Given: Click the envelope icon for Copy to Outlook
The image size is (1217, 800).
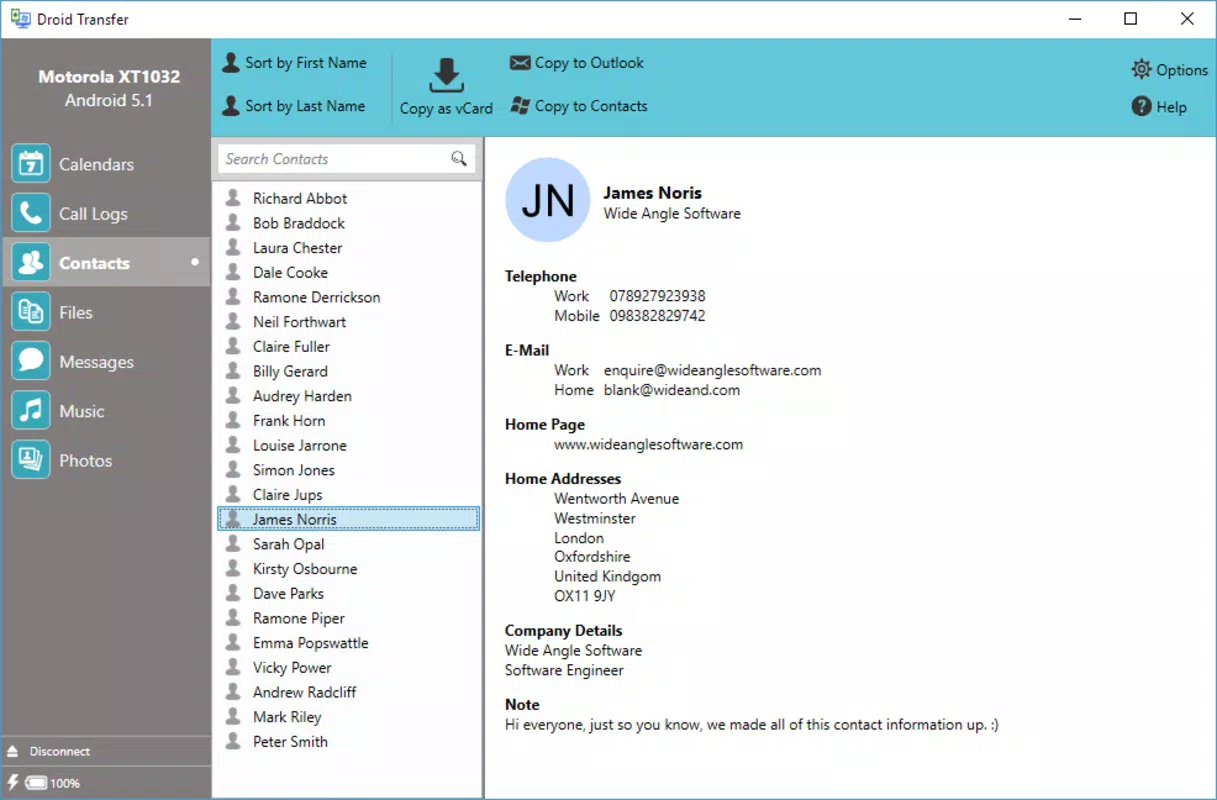Looking at the screenshot, I should (520, 63).
